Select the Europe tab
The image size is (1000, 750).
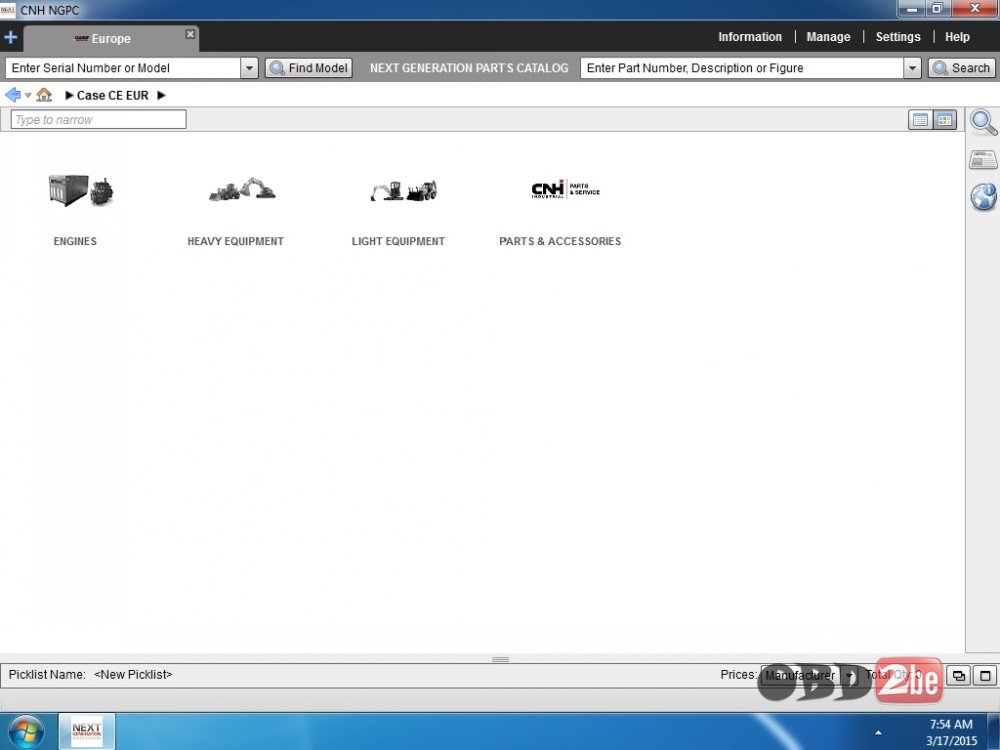[x=111, y=38]
